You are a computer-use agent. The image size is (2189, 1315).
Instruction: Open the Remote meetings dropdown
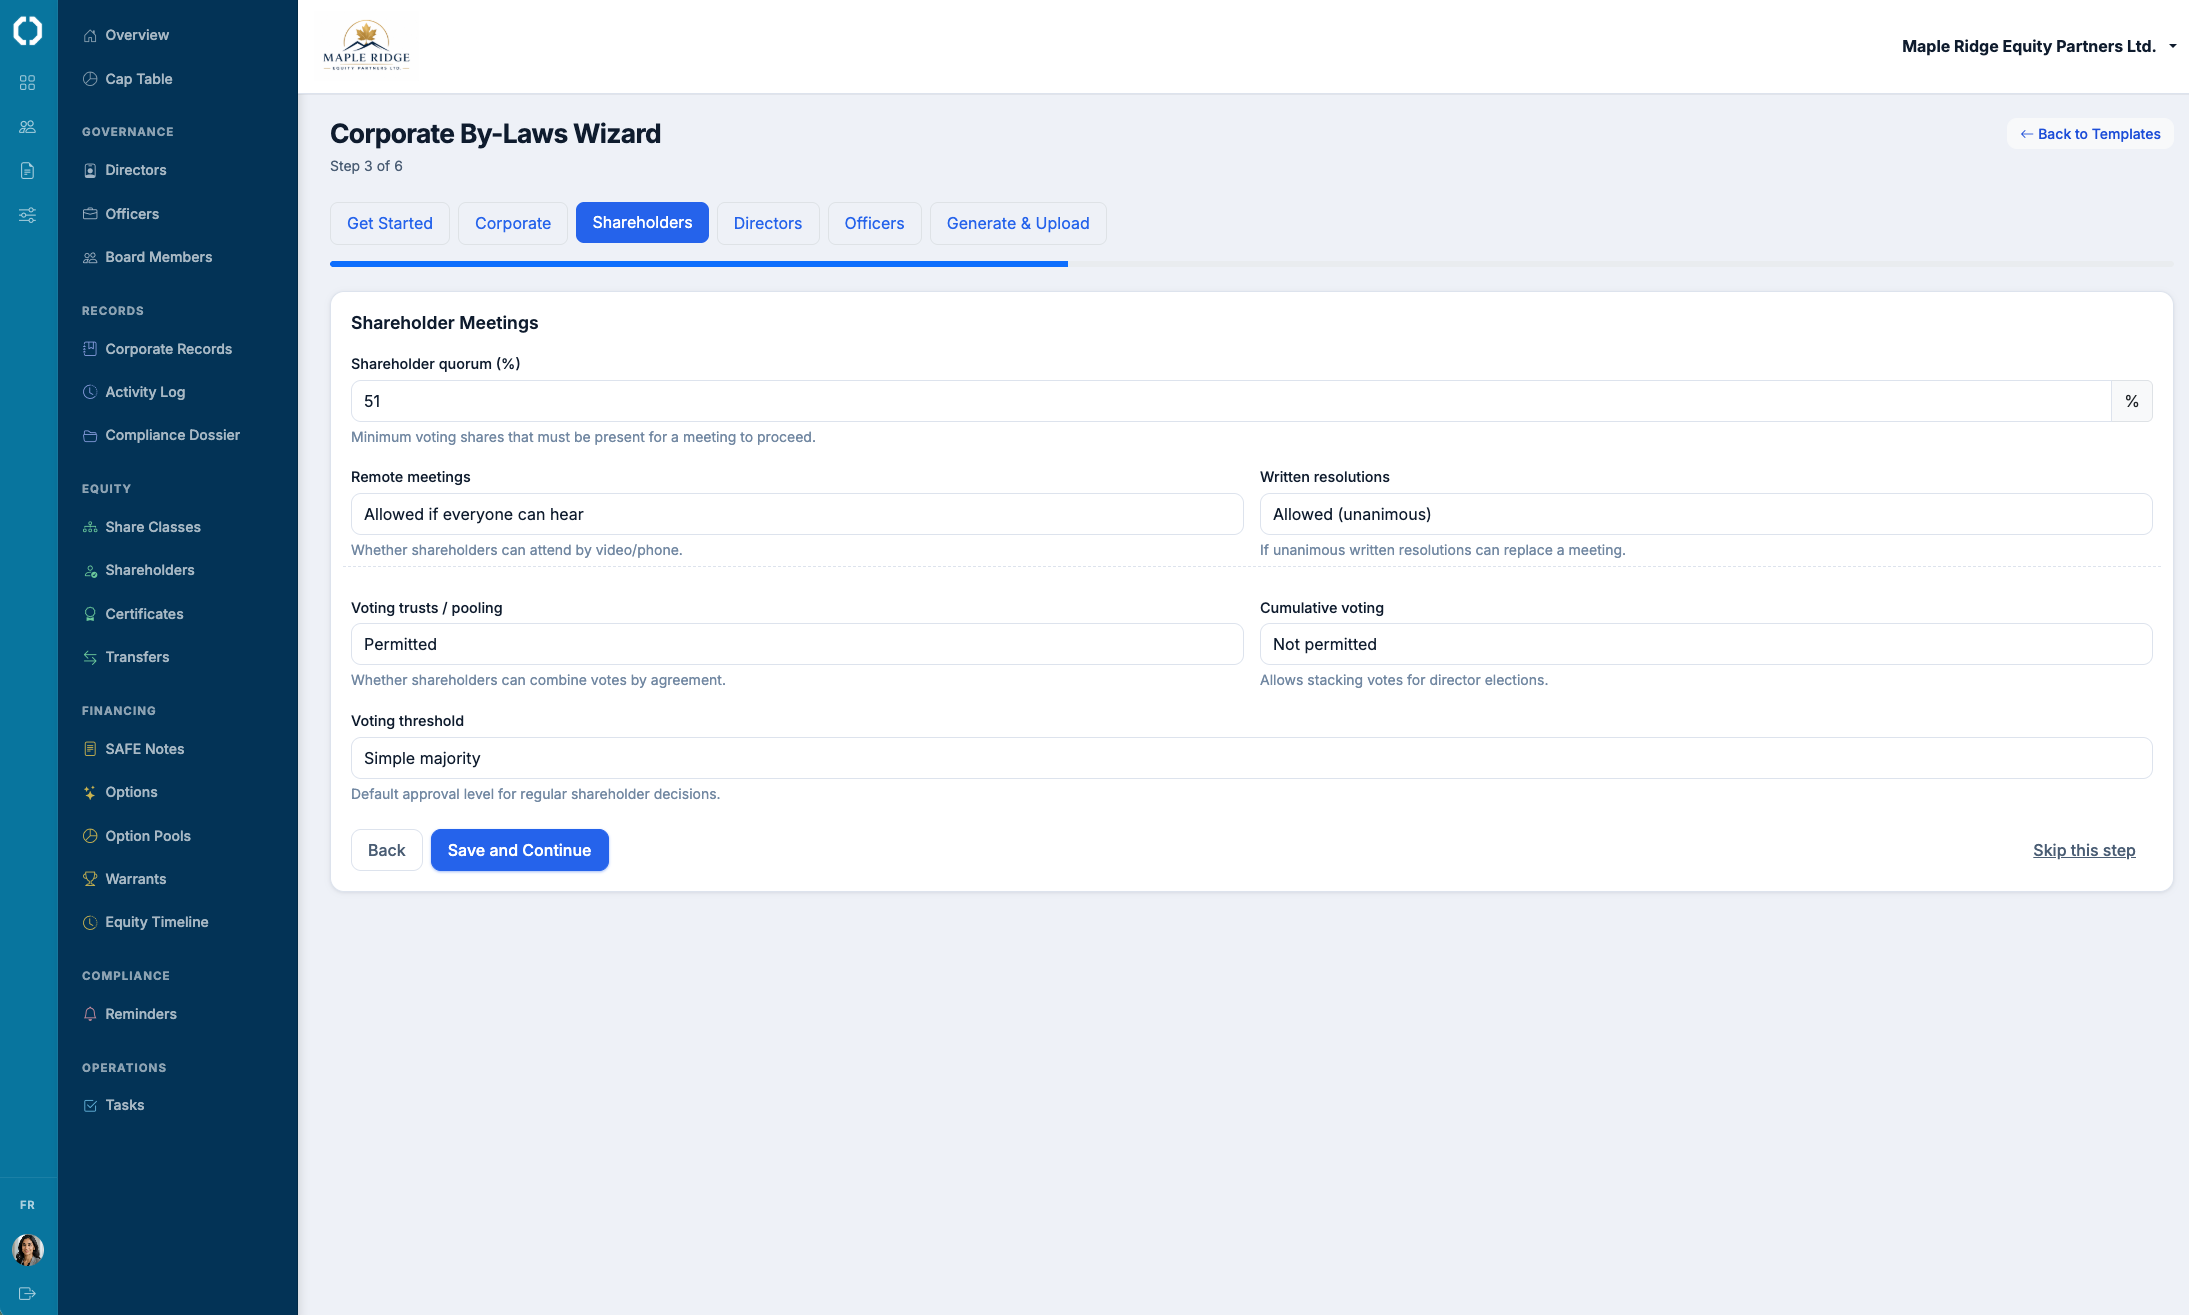(797, 514)
